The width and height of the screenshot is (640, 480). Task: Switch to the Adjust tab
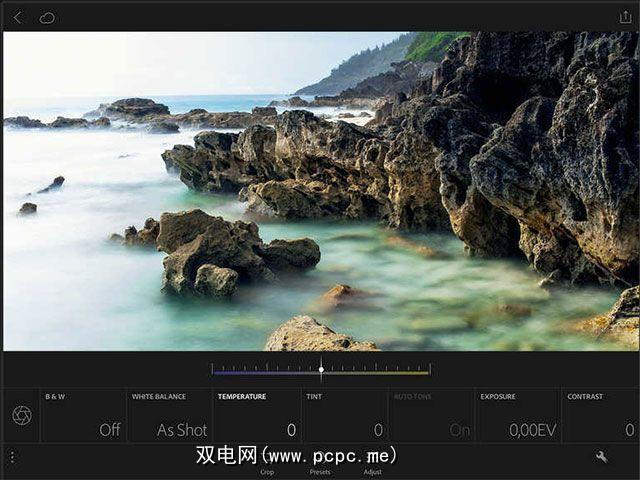[372, 472]
